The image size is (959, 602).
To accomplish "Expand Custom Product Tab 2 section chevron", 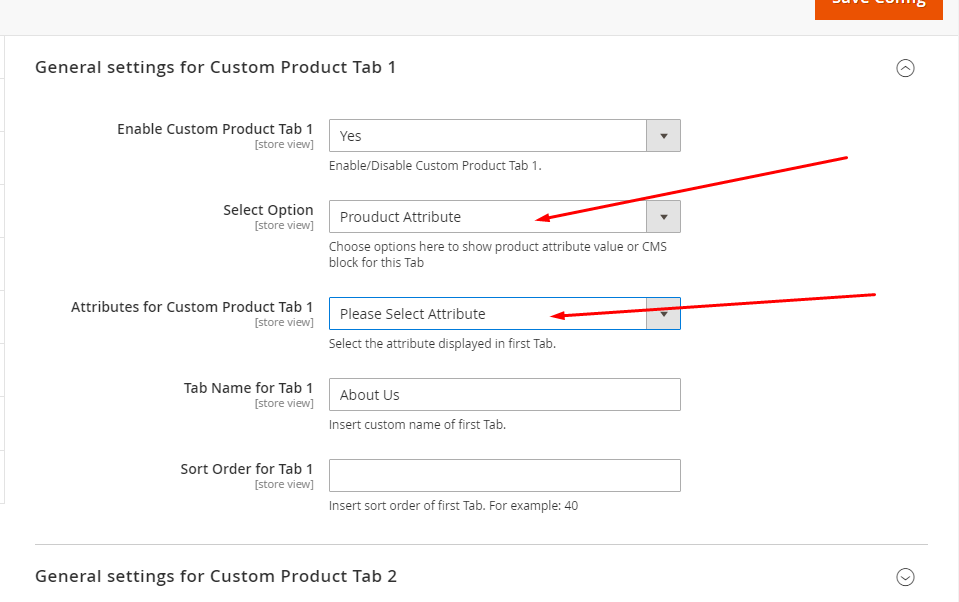I will pyautogui.click(x=905, y=577).
